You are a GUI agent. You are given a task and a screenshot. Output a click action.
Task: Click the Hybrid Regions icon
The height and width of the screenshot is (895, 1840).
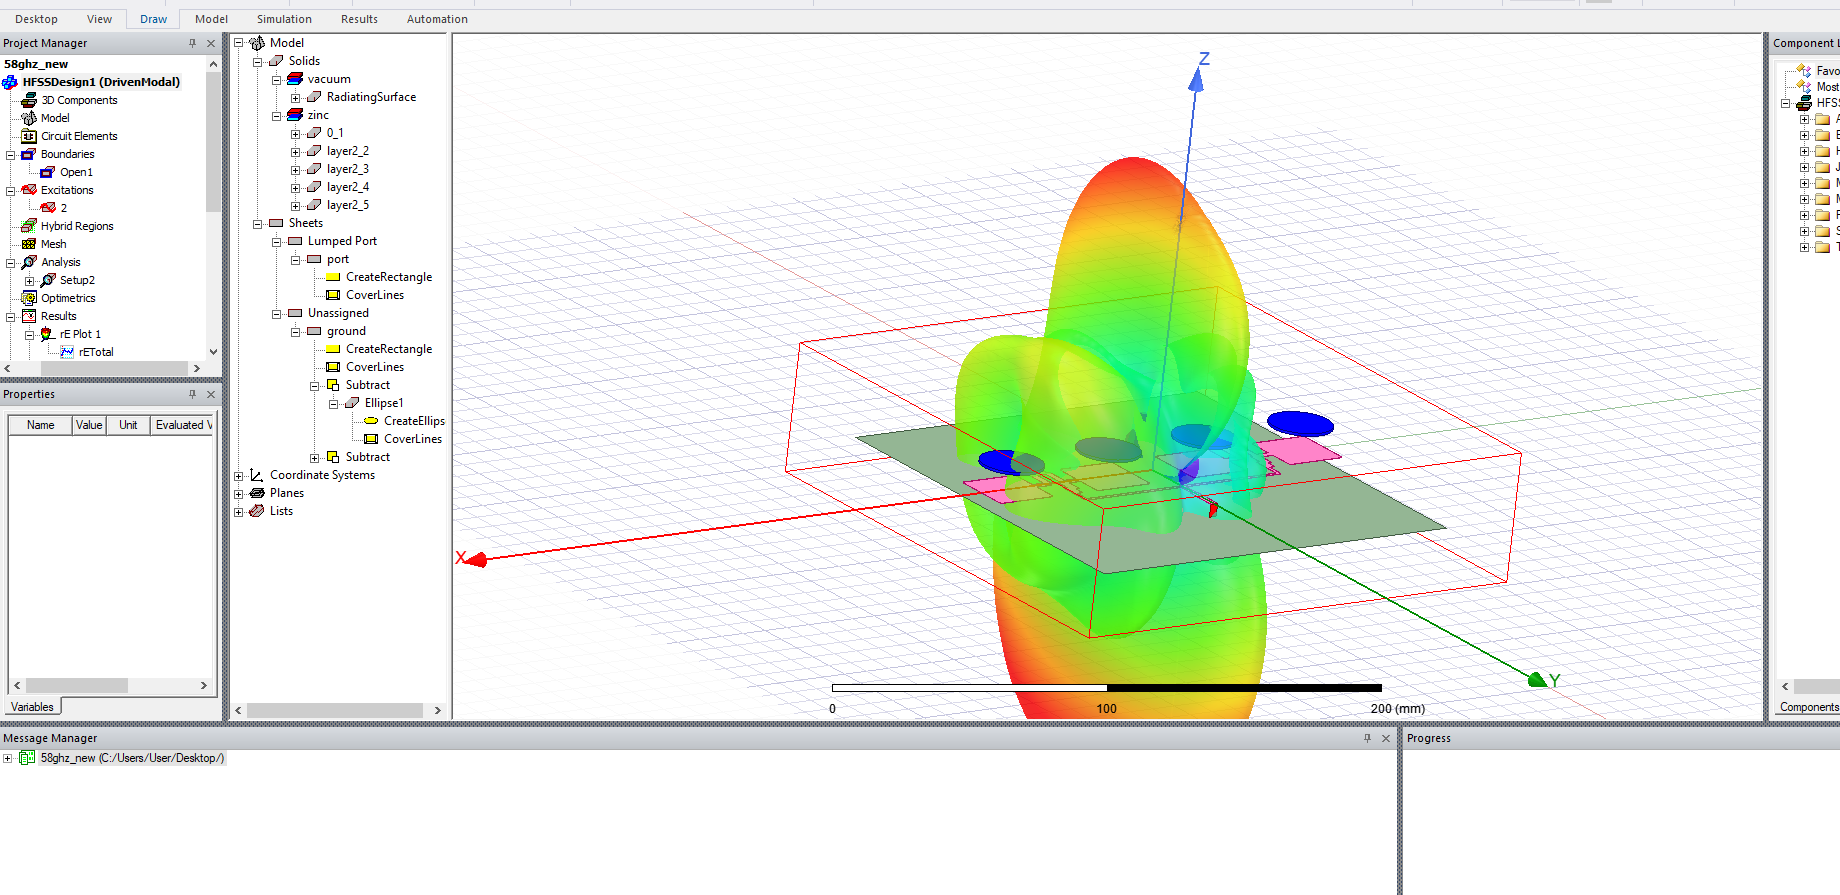[x=29, y=226]
